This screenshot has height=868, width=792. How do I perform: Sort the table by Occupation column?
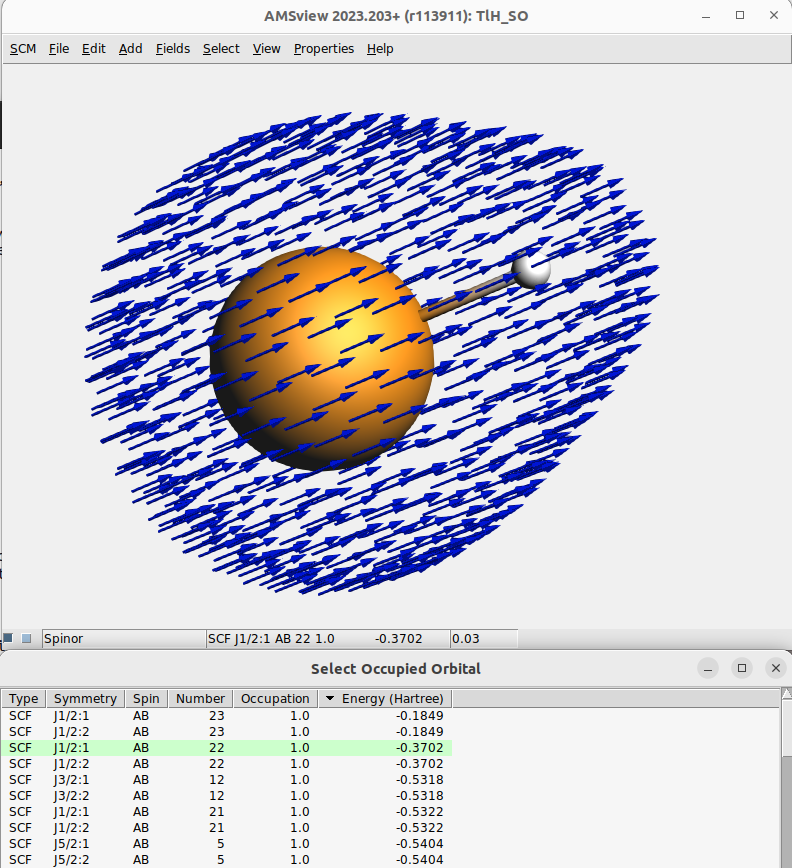(275, 698)
